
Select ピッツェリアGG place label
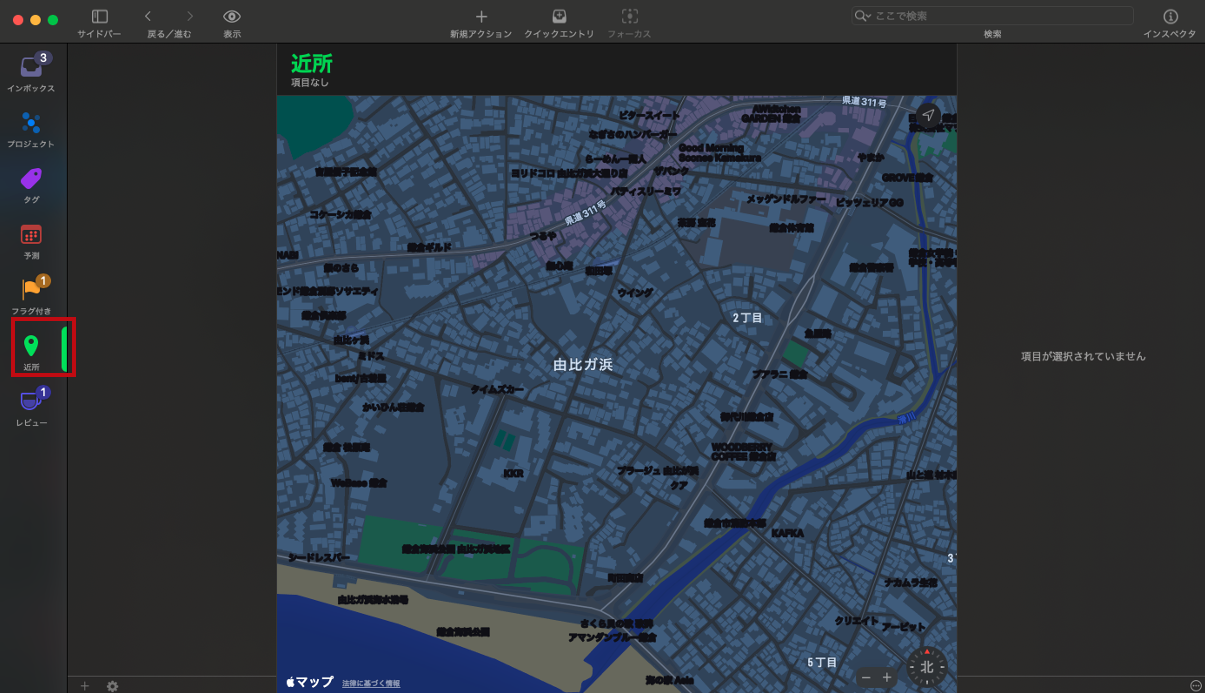869,202
